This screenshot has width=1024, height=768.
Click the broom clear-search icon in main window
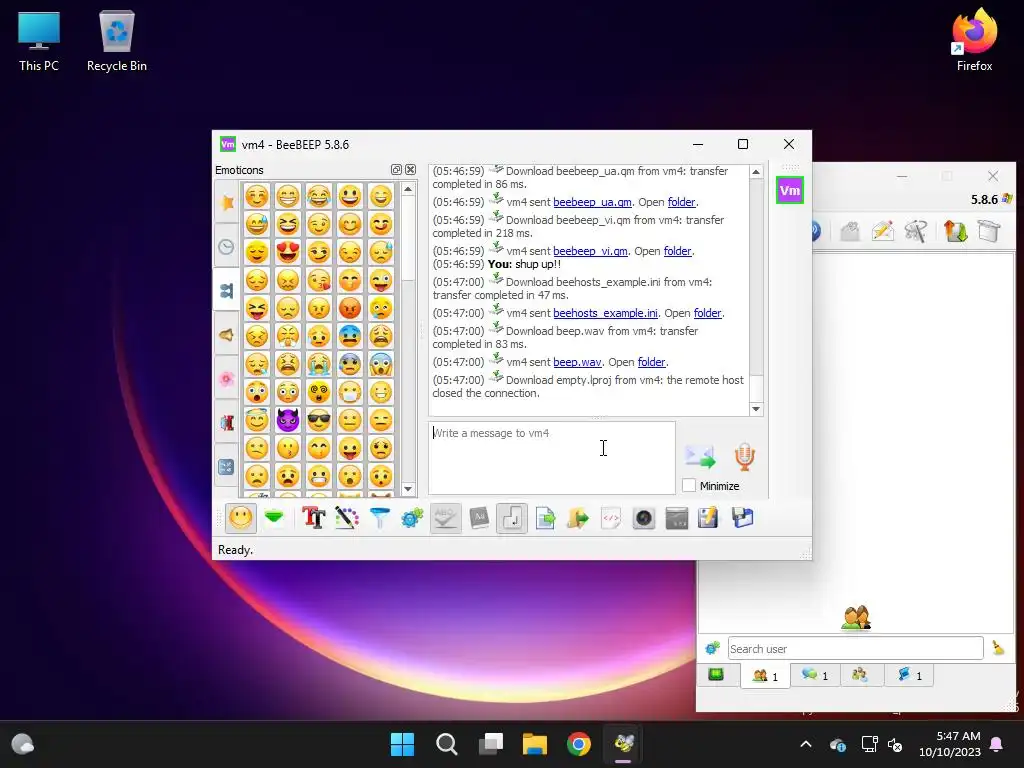pos(999,648)
